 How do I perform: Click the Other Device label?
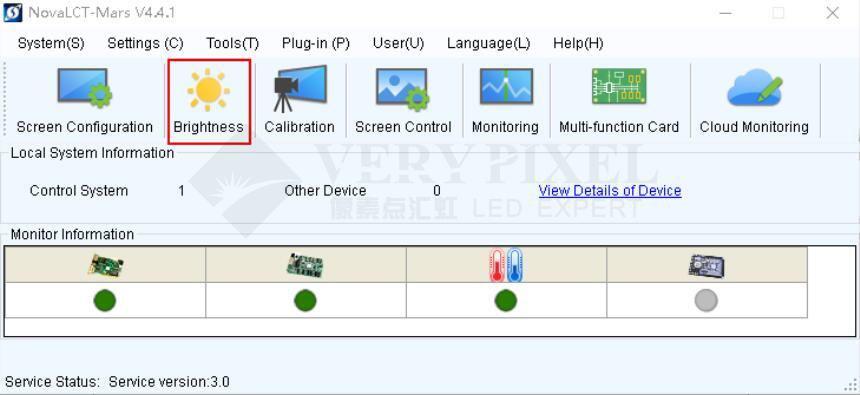coord(325,191)
